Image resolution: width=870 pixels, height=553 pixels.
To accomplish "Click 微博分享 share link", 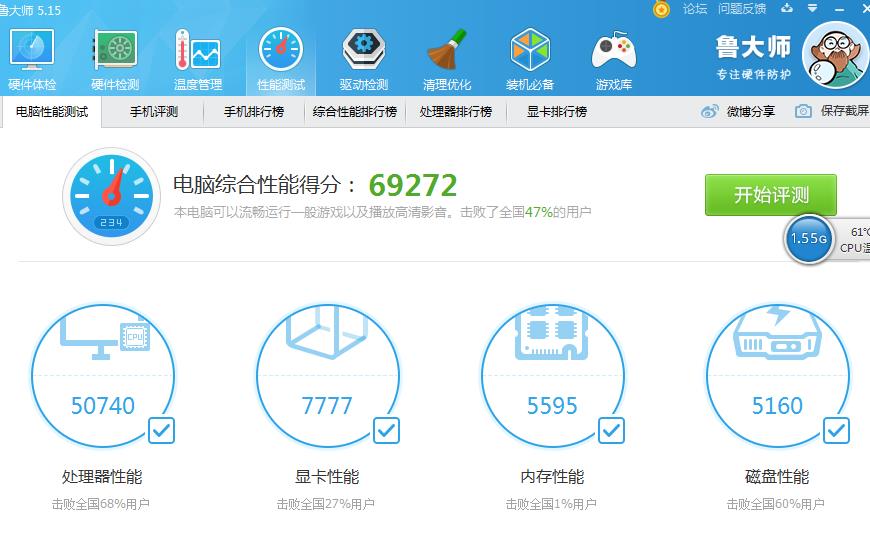I will click(751, 111).
